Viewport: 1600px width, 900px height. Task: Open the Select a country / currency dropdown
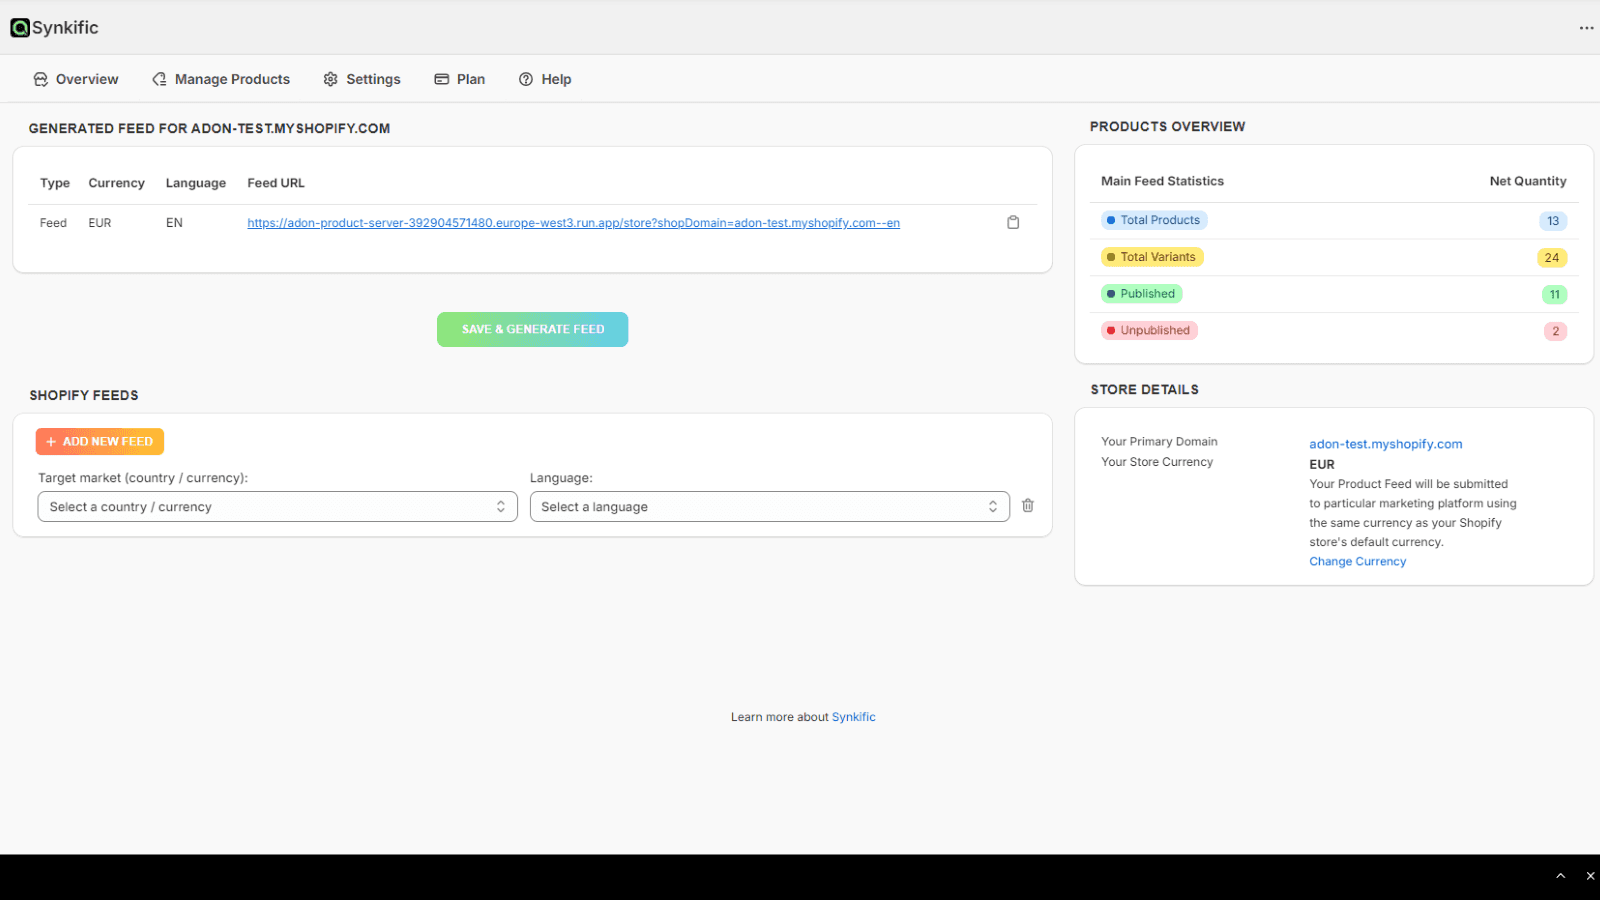pyautogui.click(x=277, y=506)
